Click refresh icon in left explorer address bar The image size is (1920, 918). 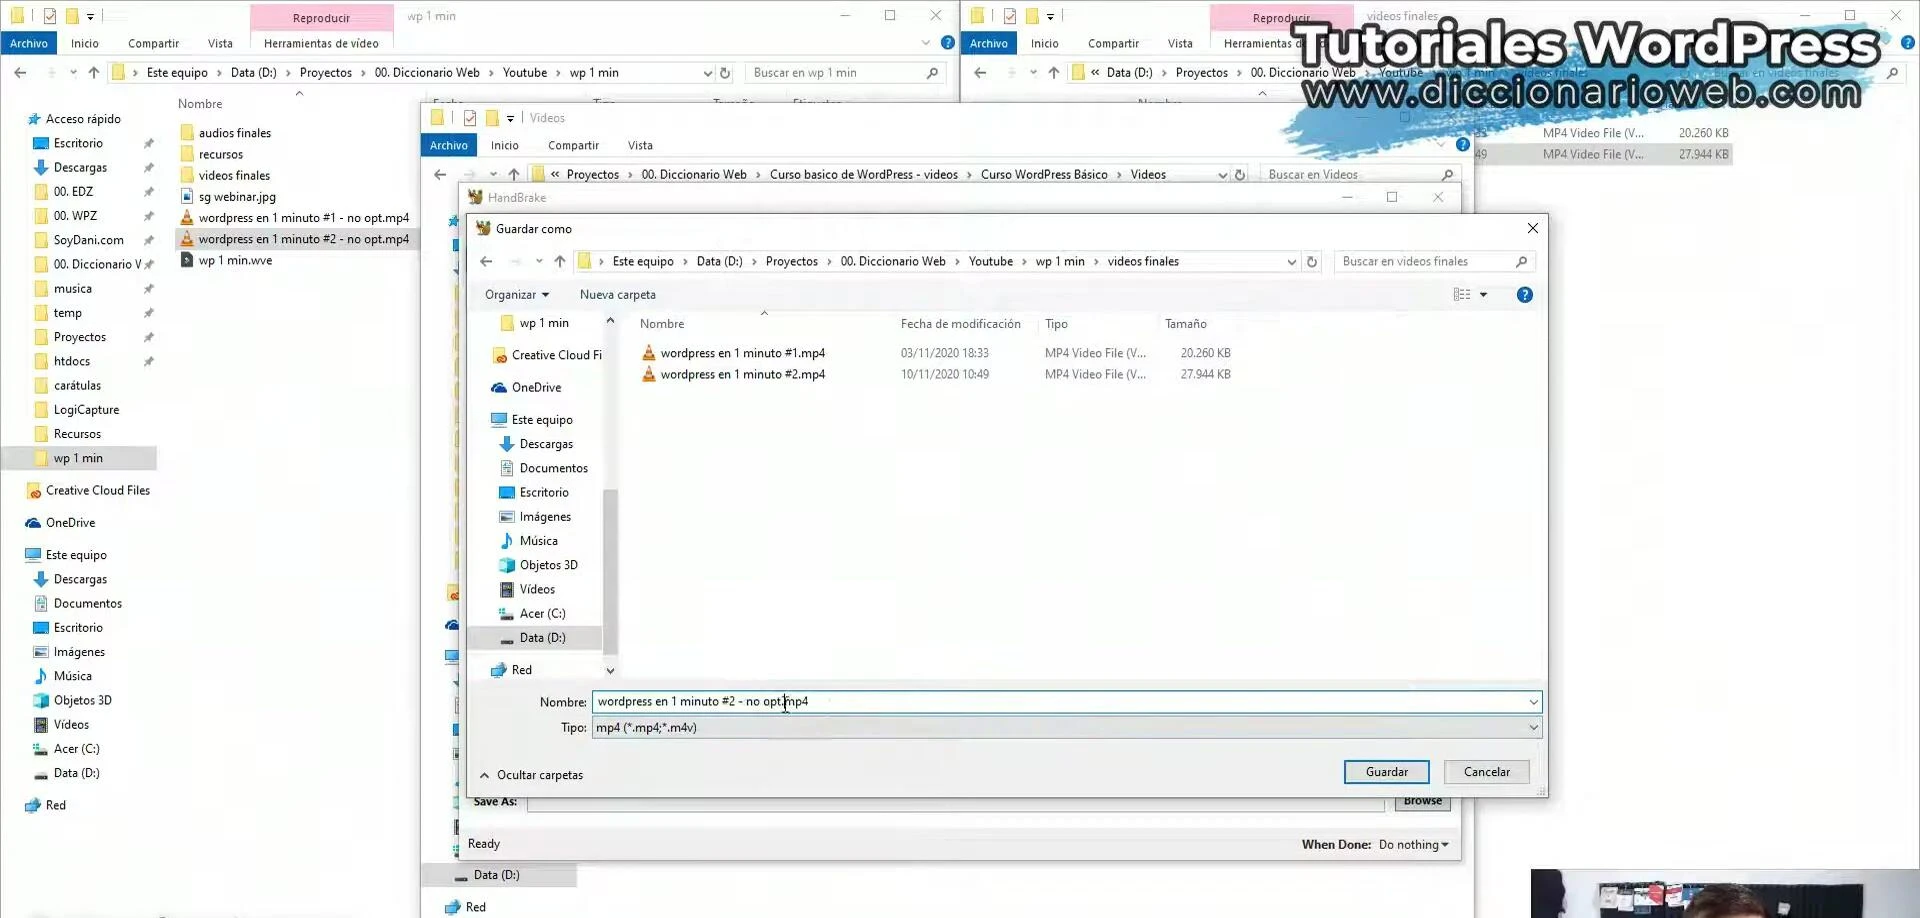[725, 73]
